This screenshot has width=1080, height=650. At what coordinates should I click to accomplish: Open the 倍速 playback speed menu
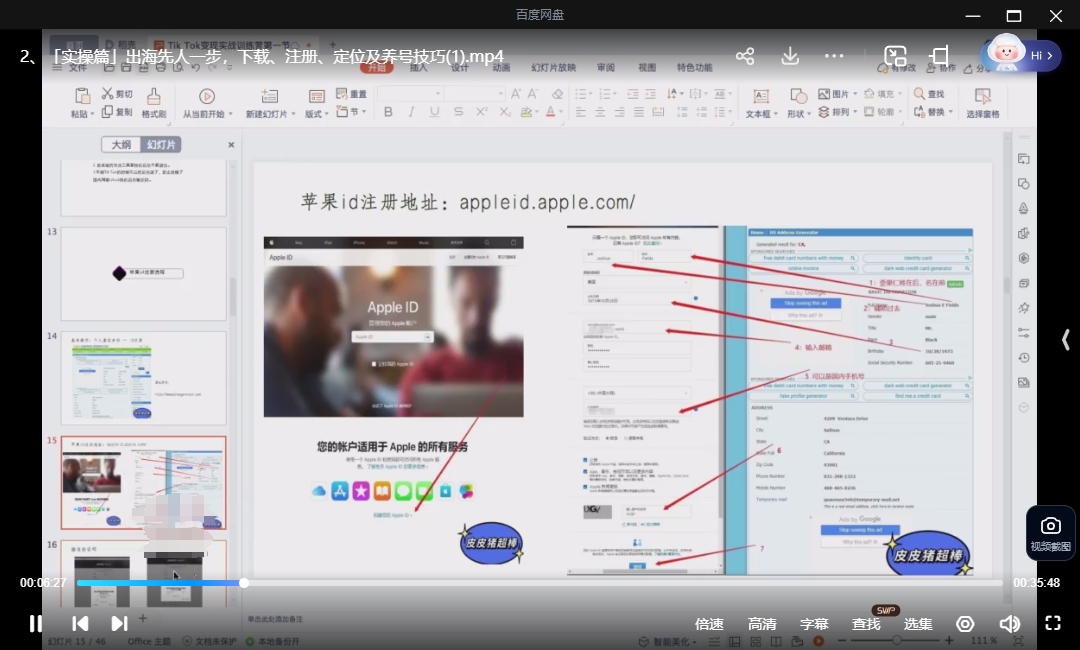click(x=709, y=624)
